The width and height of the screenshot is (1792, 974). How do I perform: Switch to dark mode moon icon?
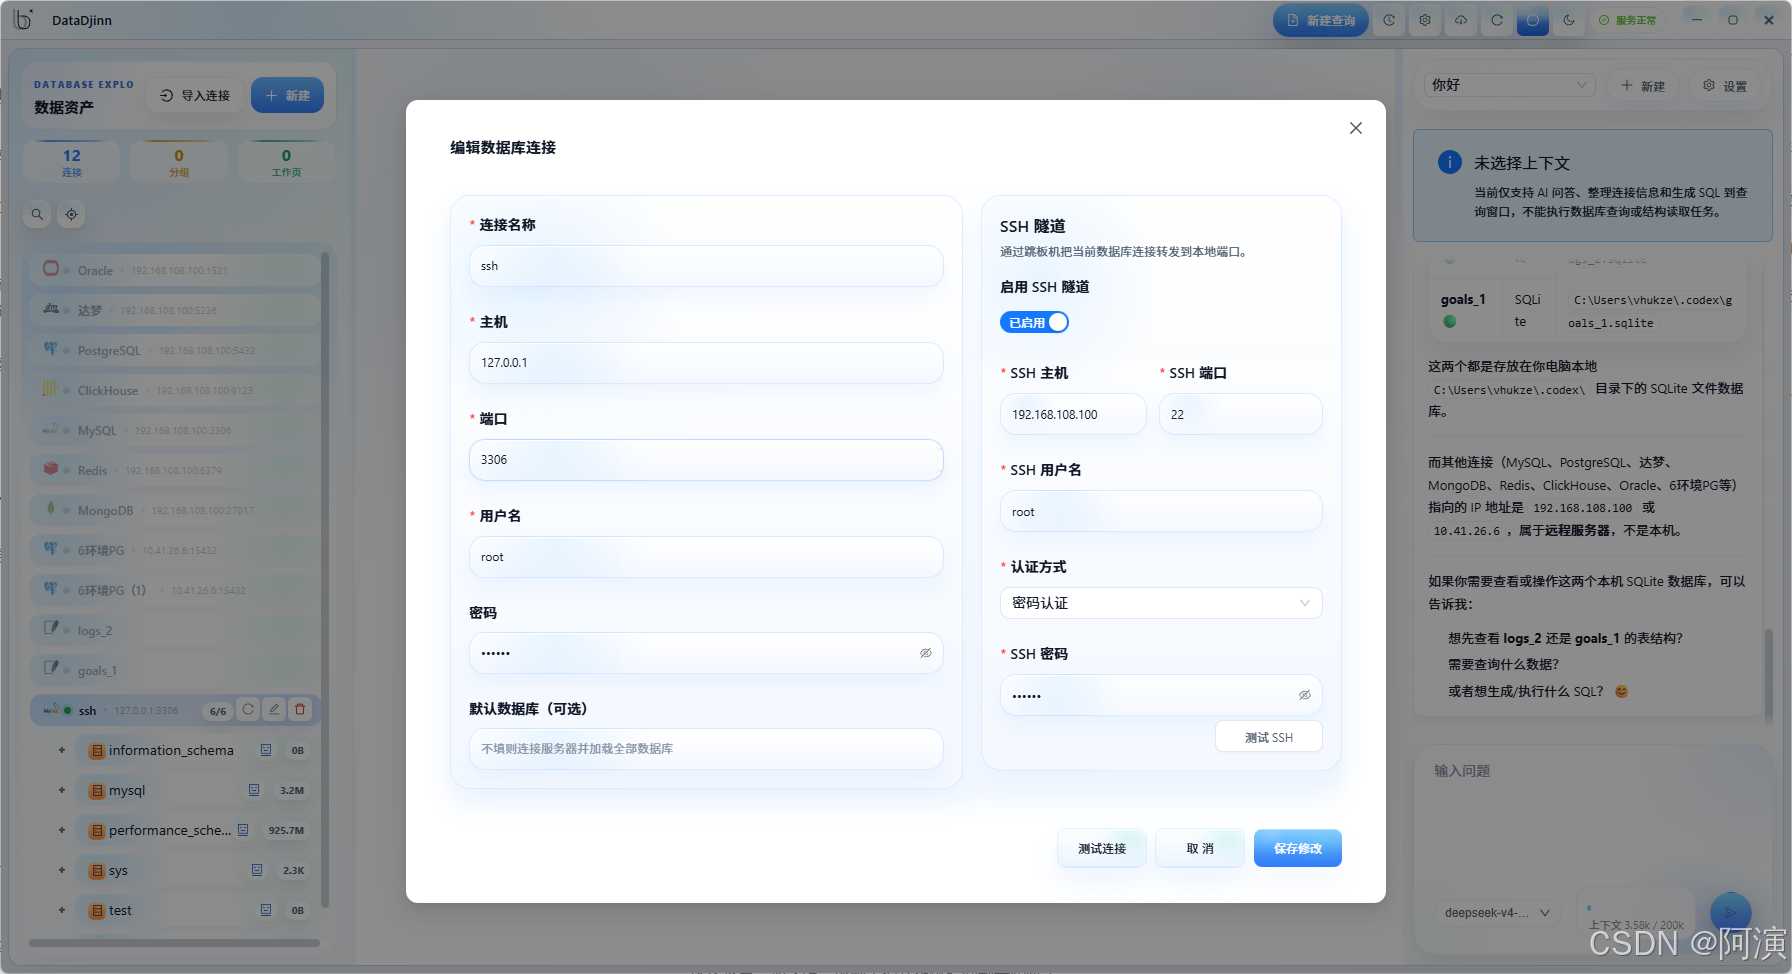[1569, 20]
